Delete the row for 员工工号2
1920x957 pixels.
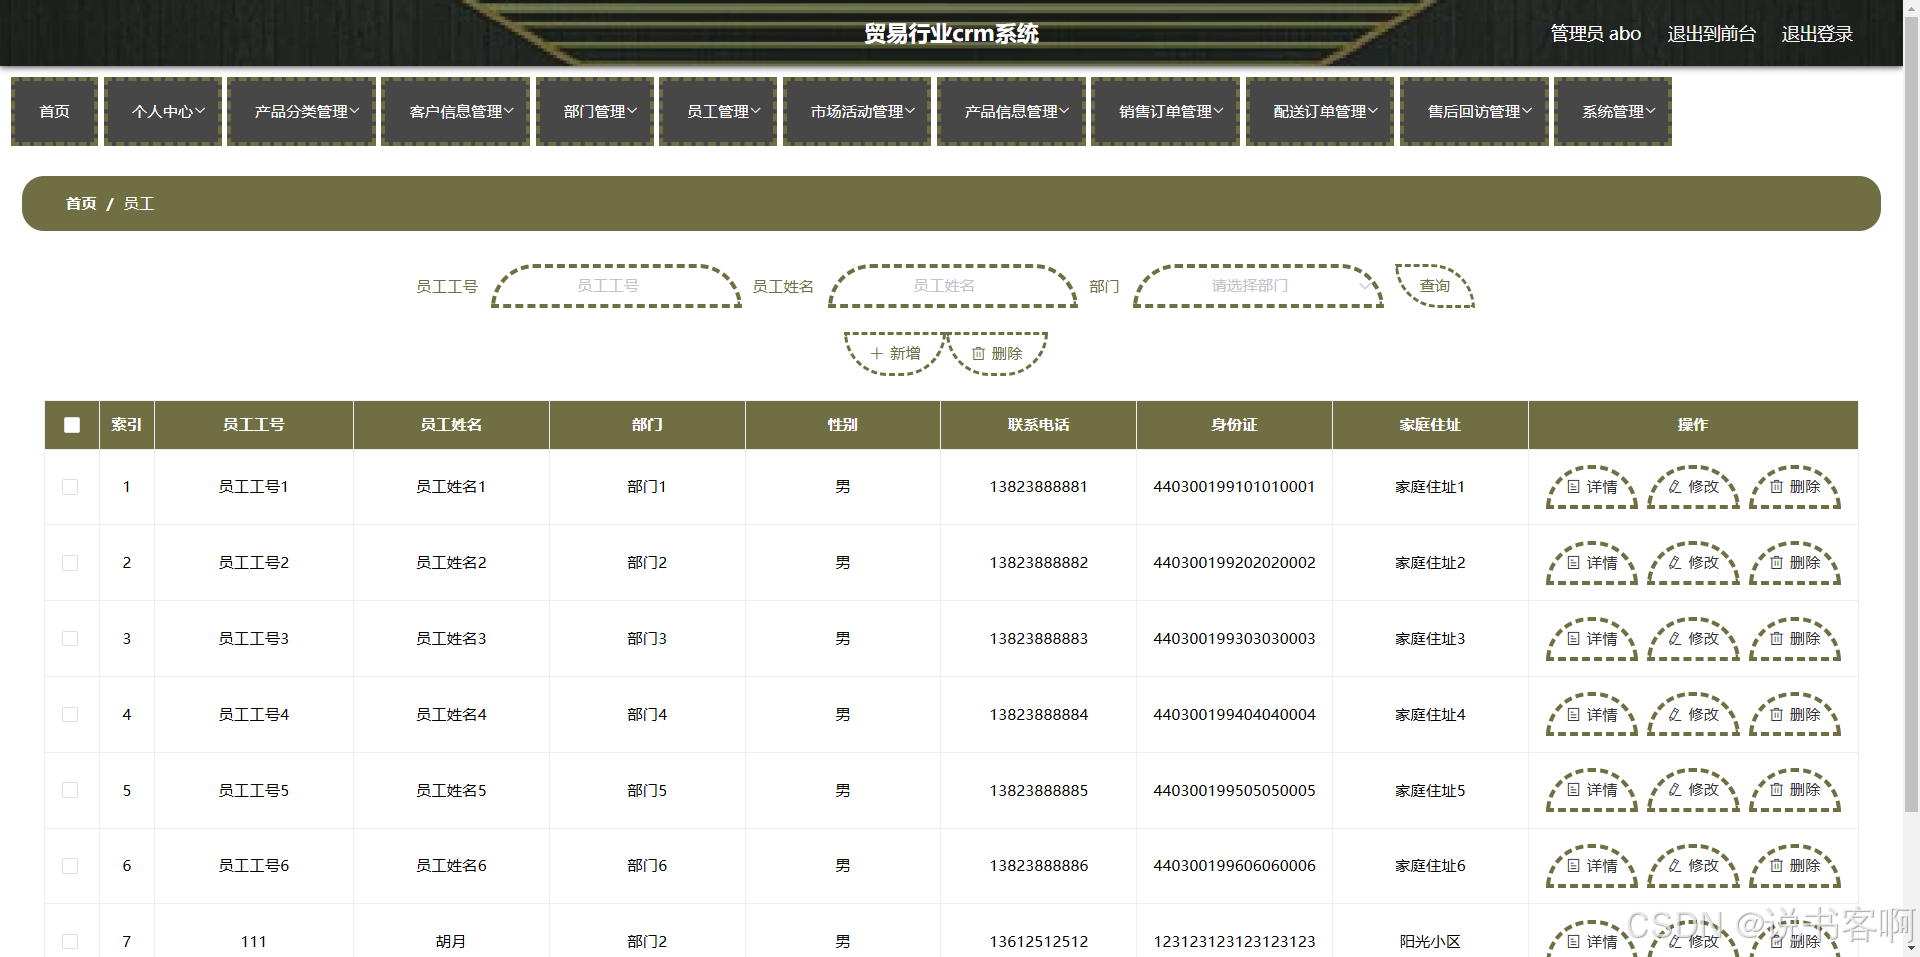point(1795,563)
